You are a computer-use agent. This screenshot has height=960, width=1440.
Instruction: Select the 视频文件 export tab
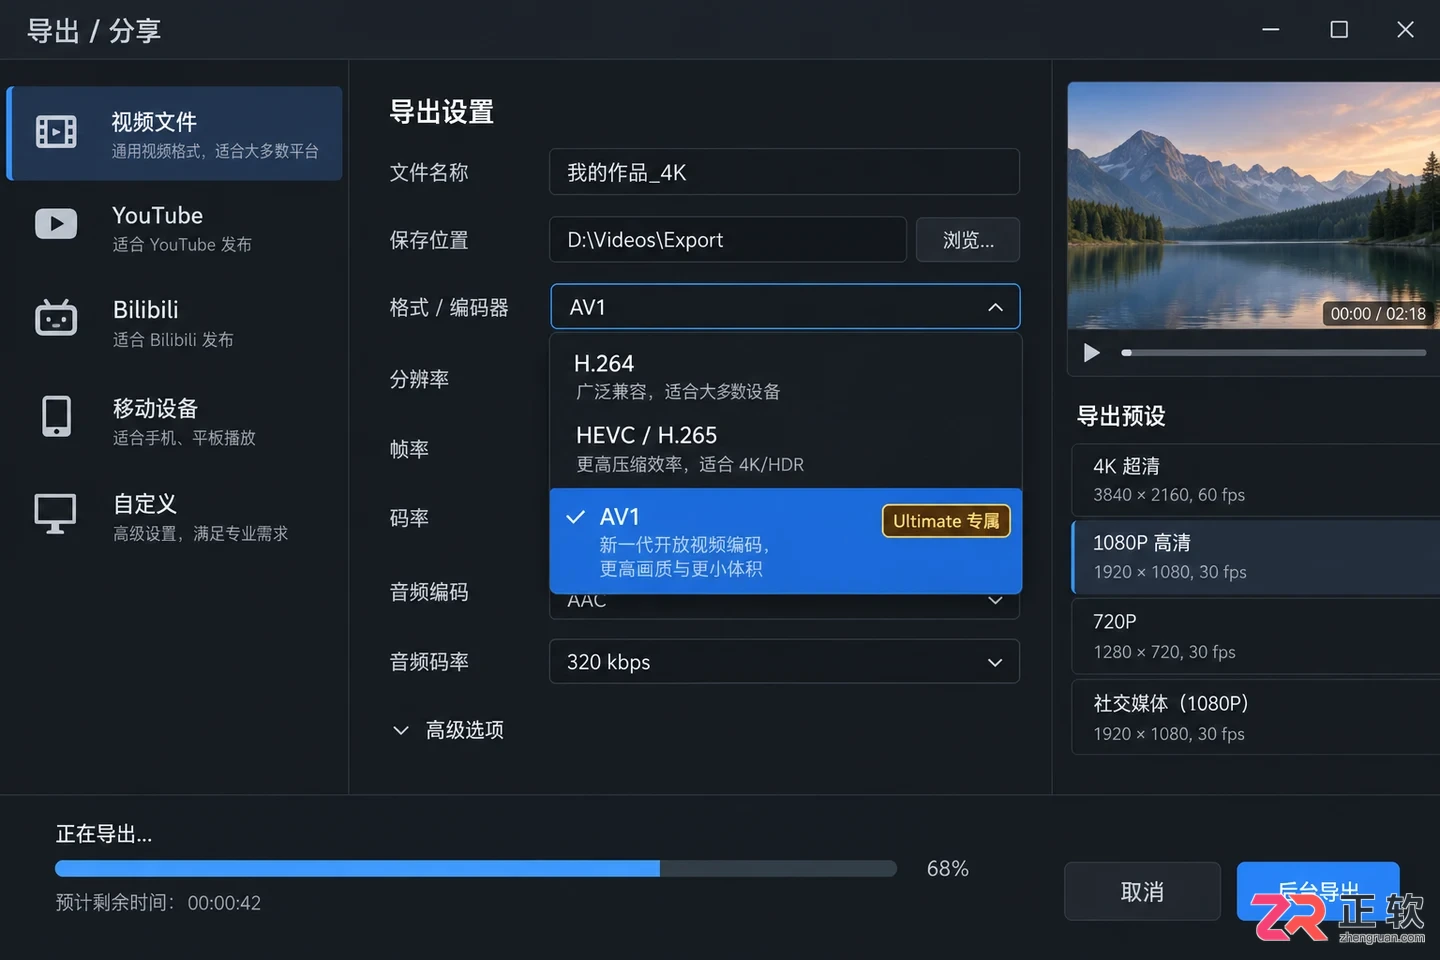coord(174,133)
